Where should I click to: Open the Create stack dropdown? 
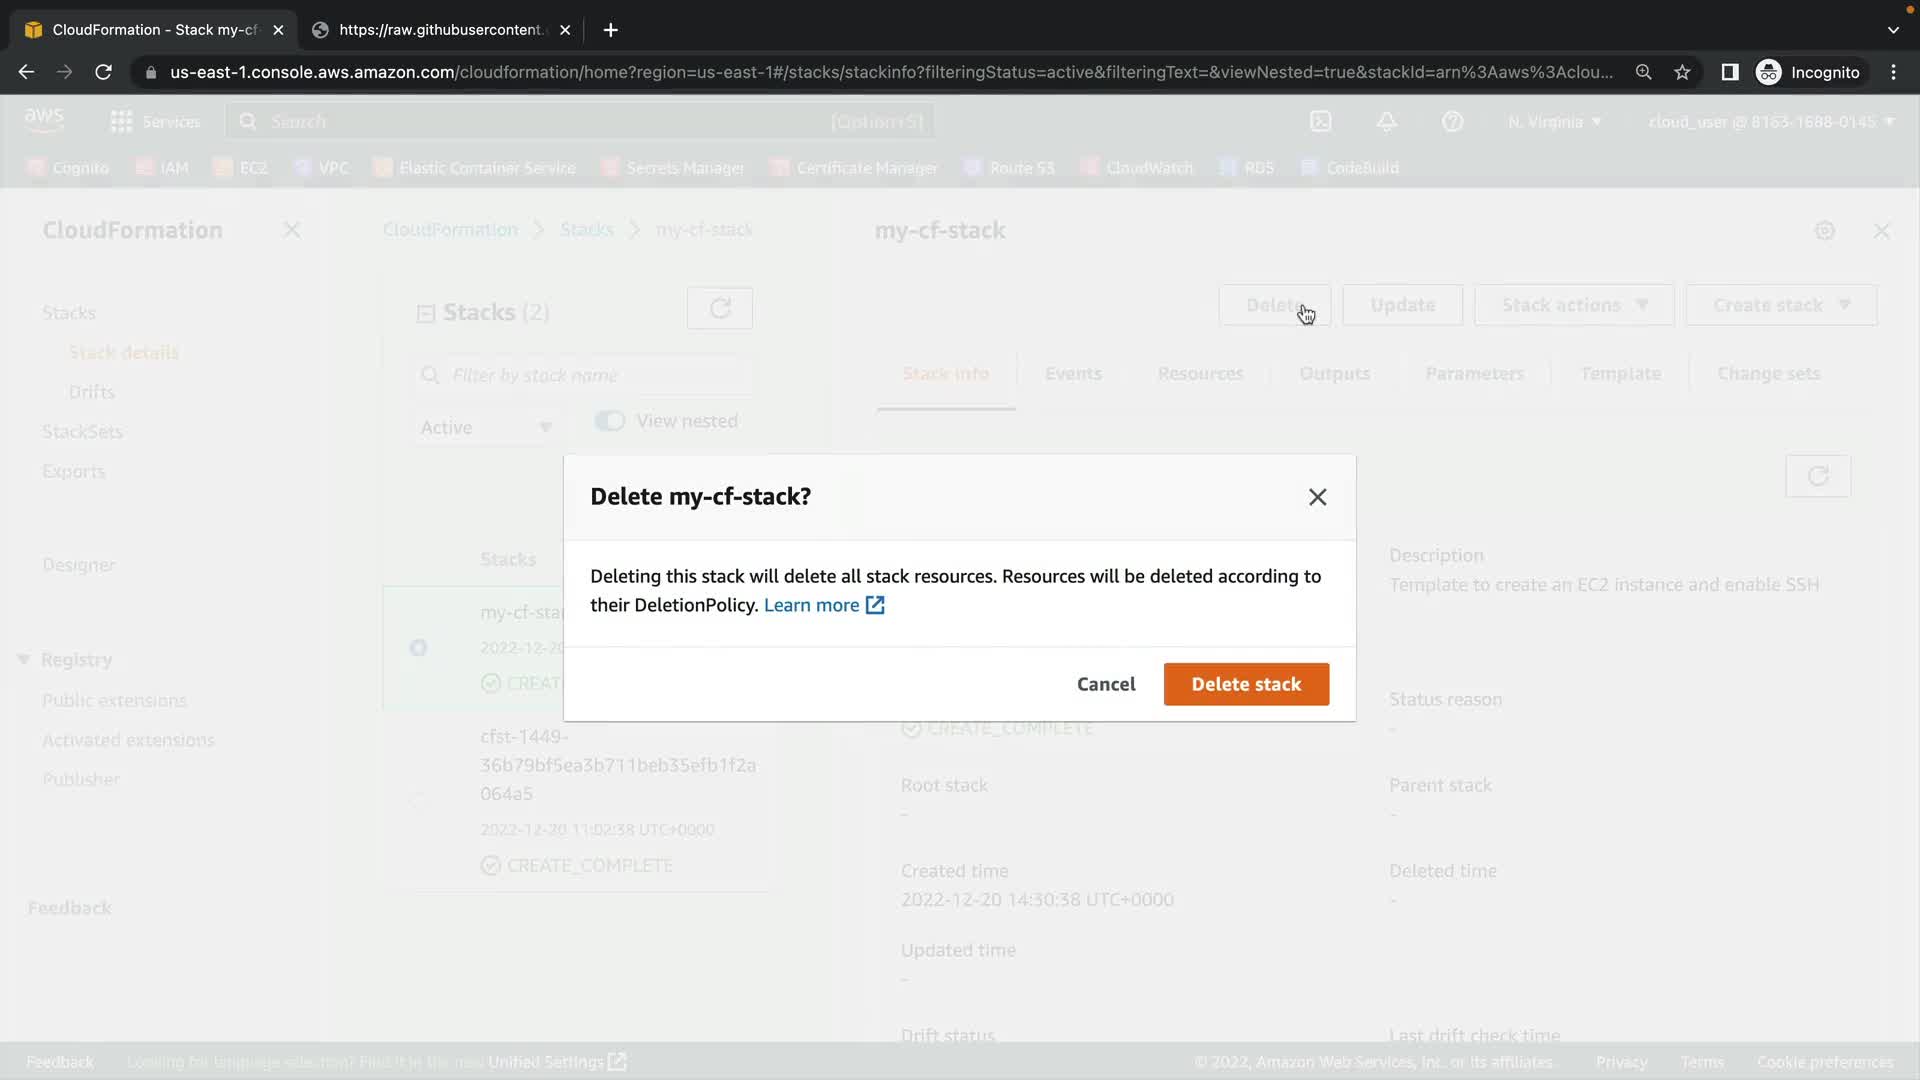tap(1780, 305)
